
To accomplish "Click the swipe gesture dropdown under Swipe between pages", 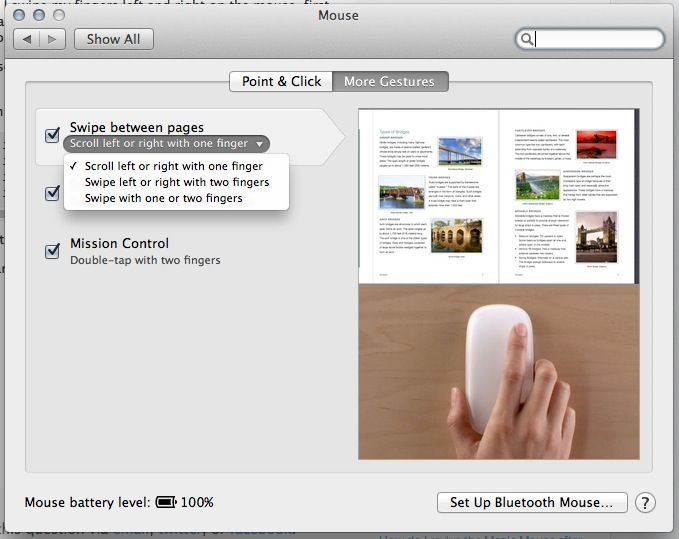I will tap(166, 144).
